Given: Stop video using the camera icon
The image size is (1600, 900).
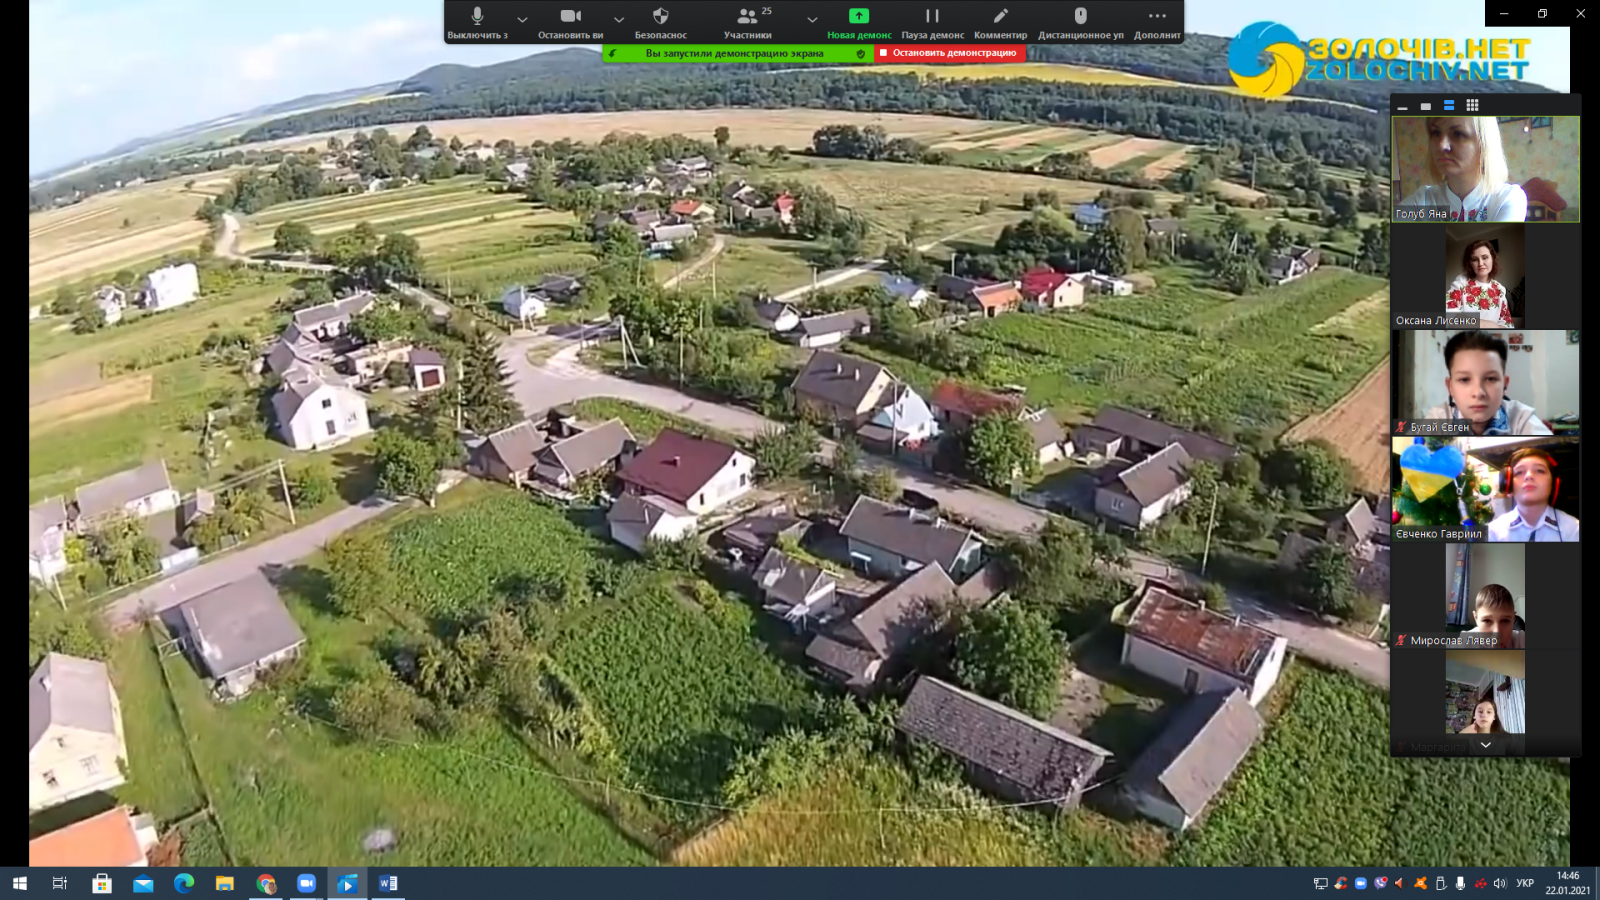Looking at the screenshot, I should (570, 22).
